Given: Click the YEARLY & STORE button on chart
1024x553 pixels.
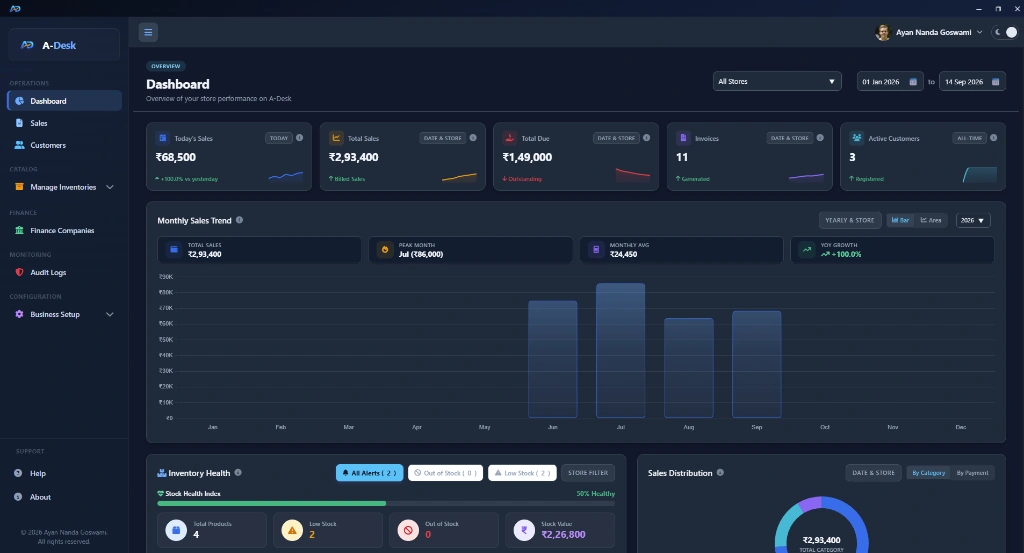Looking at the screenshot, I should [x=850, y=221].
